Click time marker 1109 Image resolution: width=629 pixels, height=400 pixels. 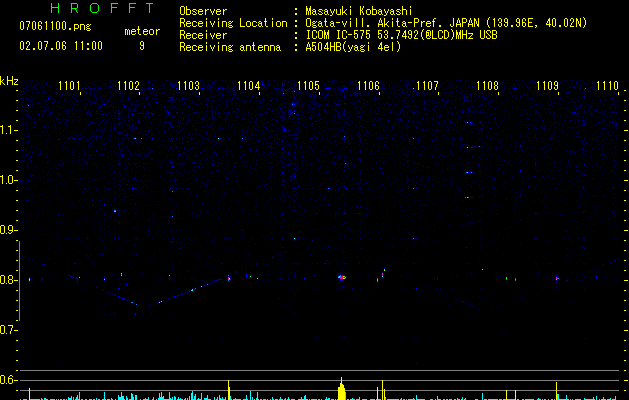pos(547,86)
